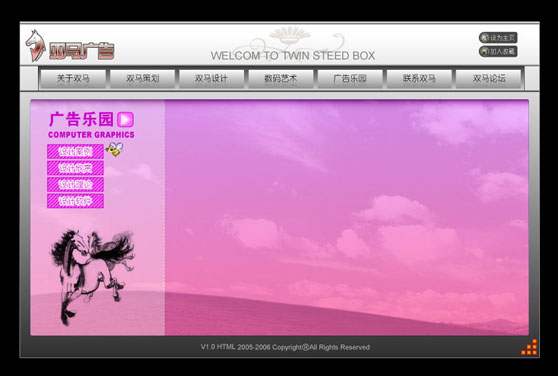Visit the 双马论坛 forum page
This screenshot has height=376, width=558.
pyautogui.click(x=488, y=78)
